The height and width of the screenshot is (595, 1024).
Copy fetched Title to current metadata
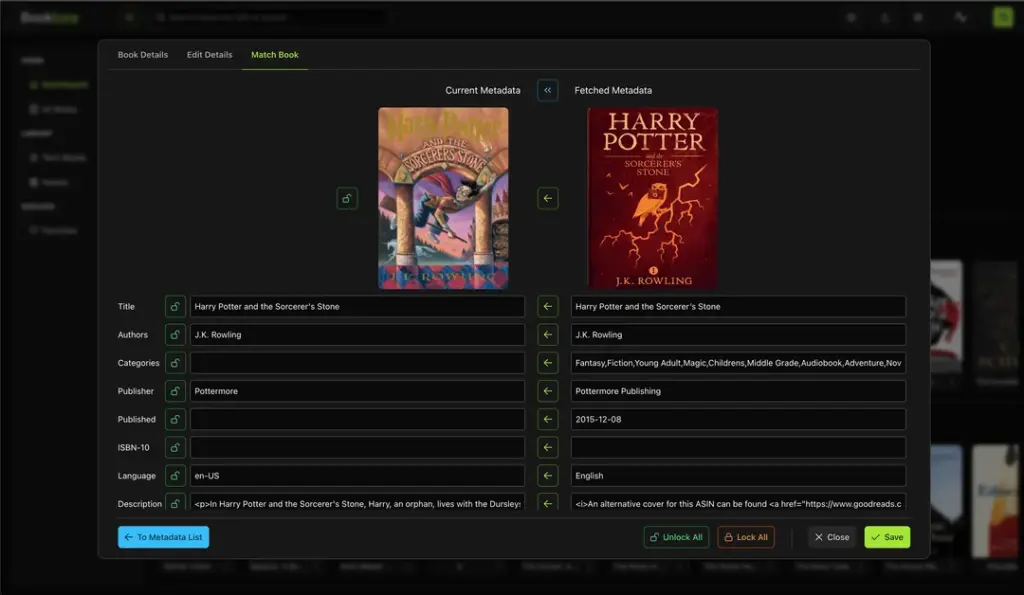pos(547,306)
